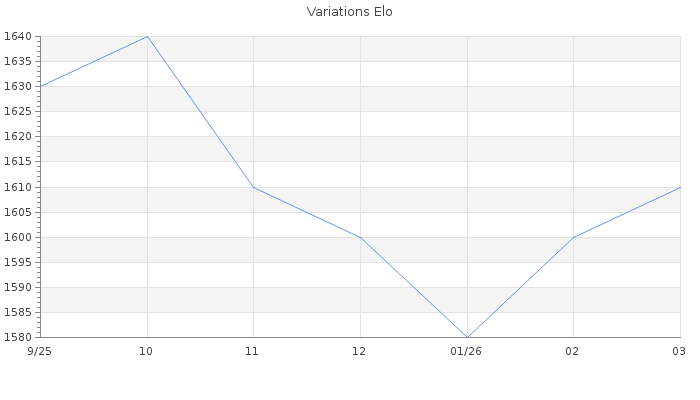This screenshot has width=700, height=400.
Task: Click the lowest line point at 01/26
Action: tap(467, 337)
